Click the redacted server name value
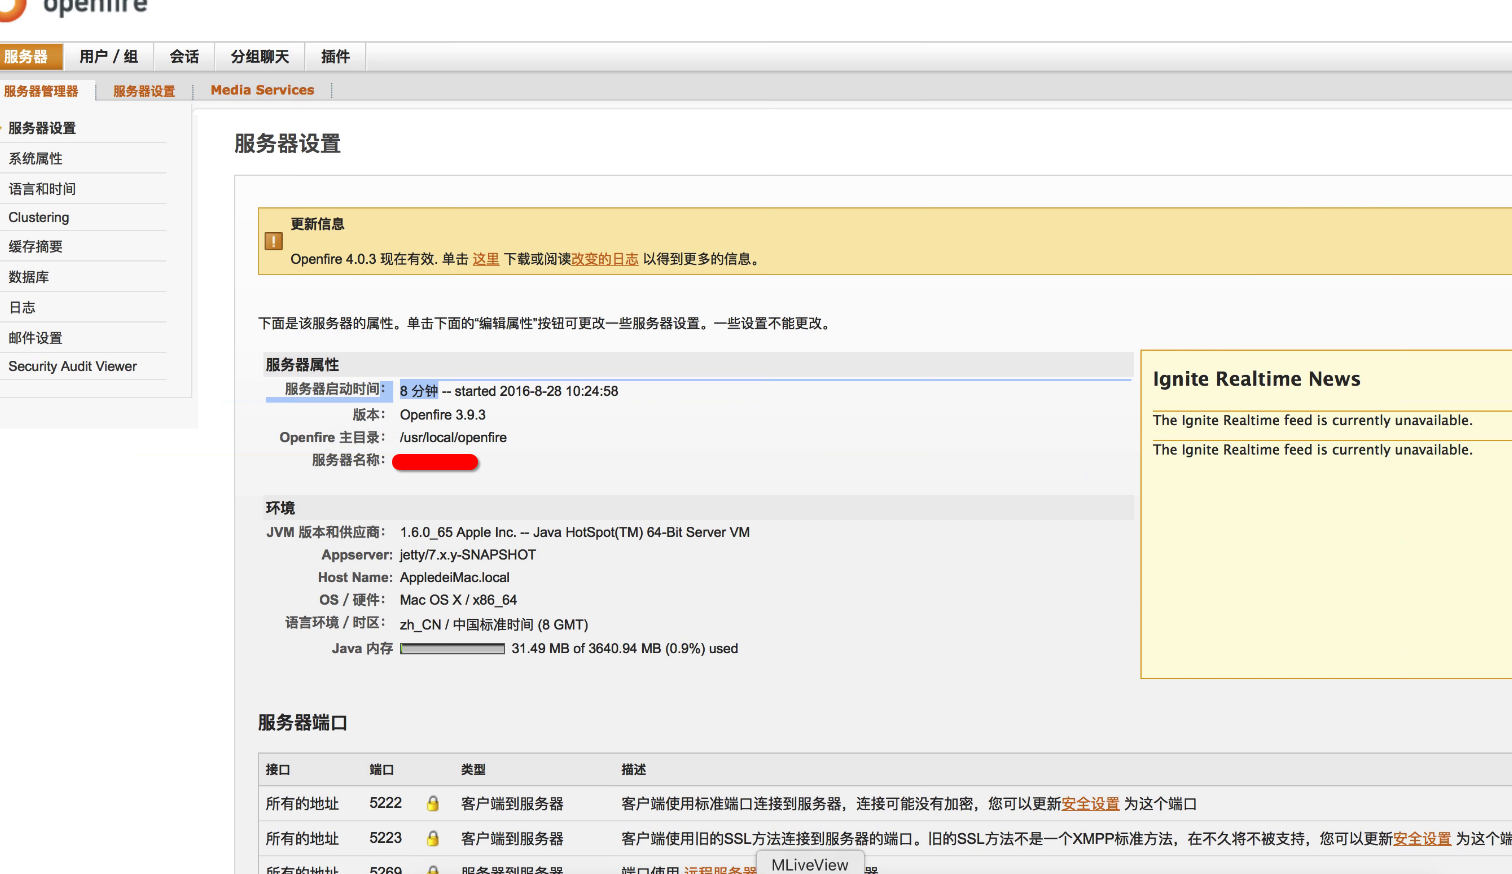 [x=435, y=462]
